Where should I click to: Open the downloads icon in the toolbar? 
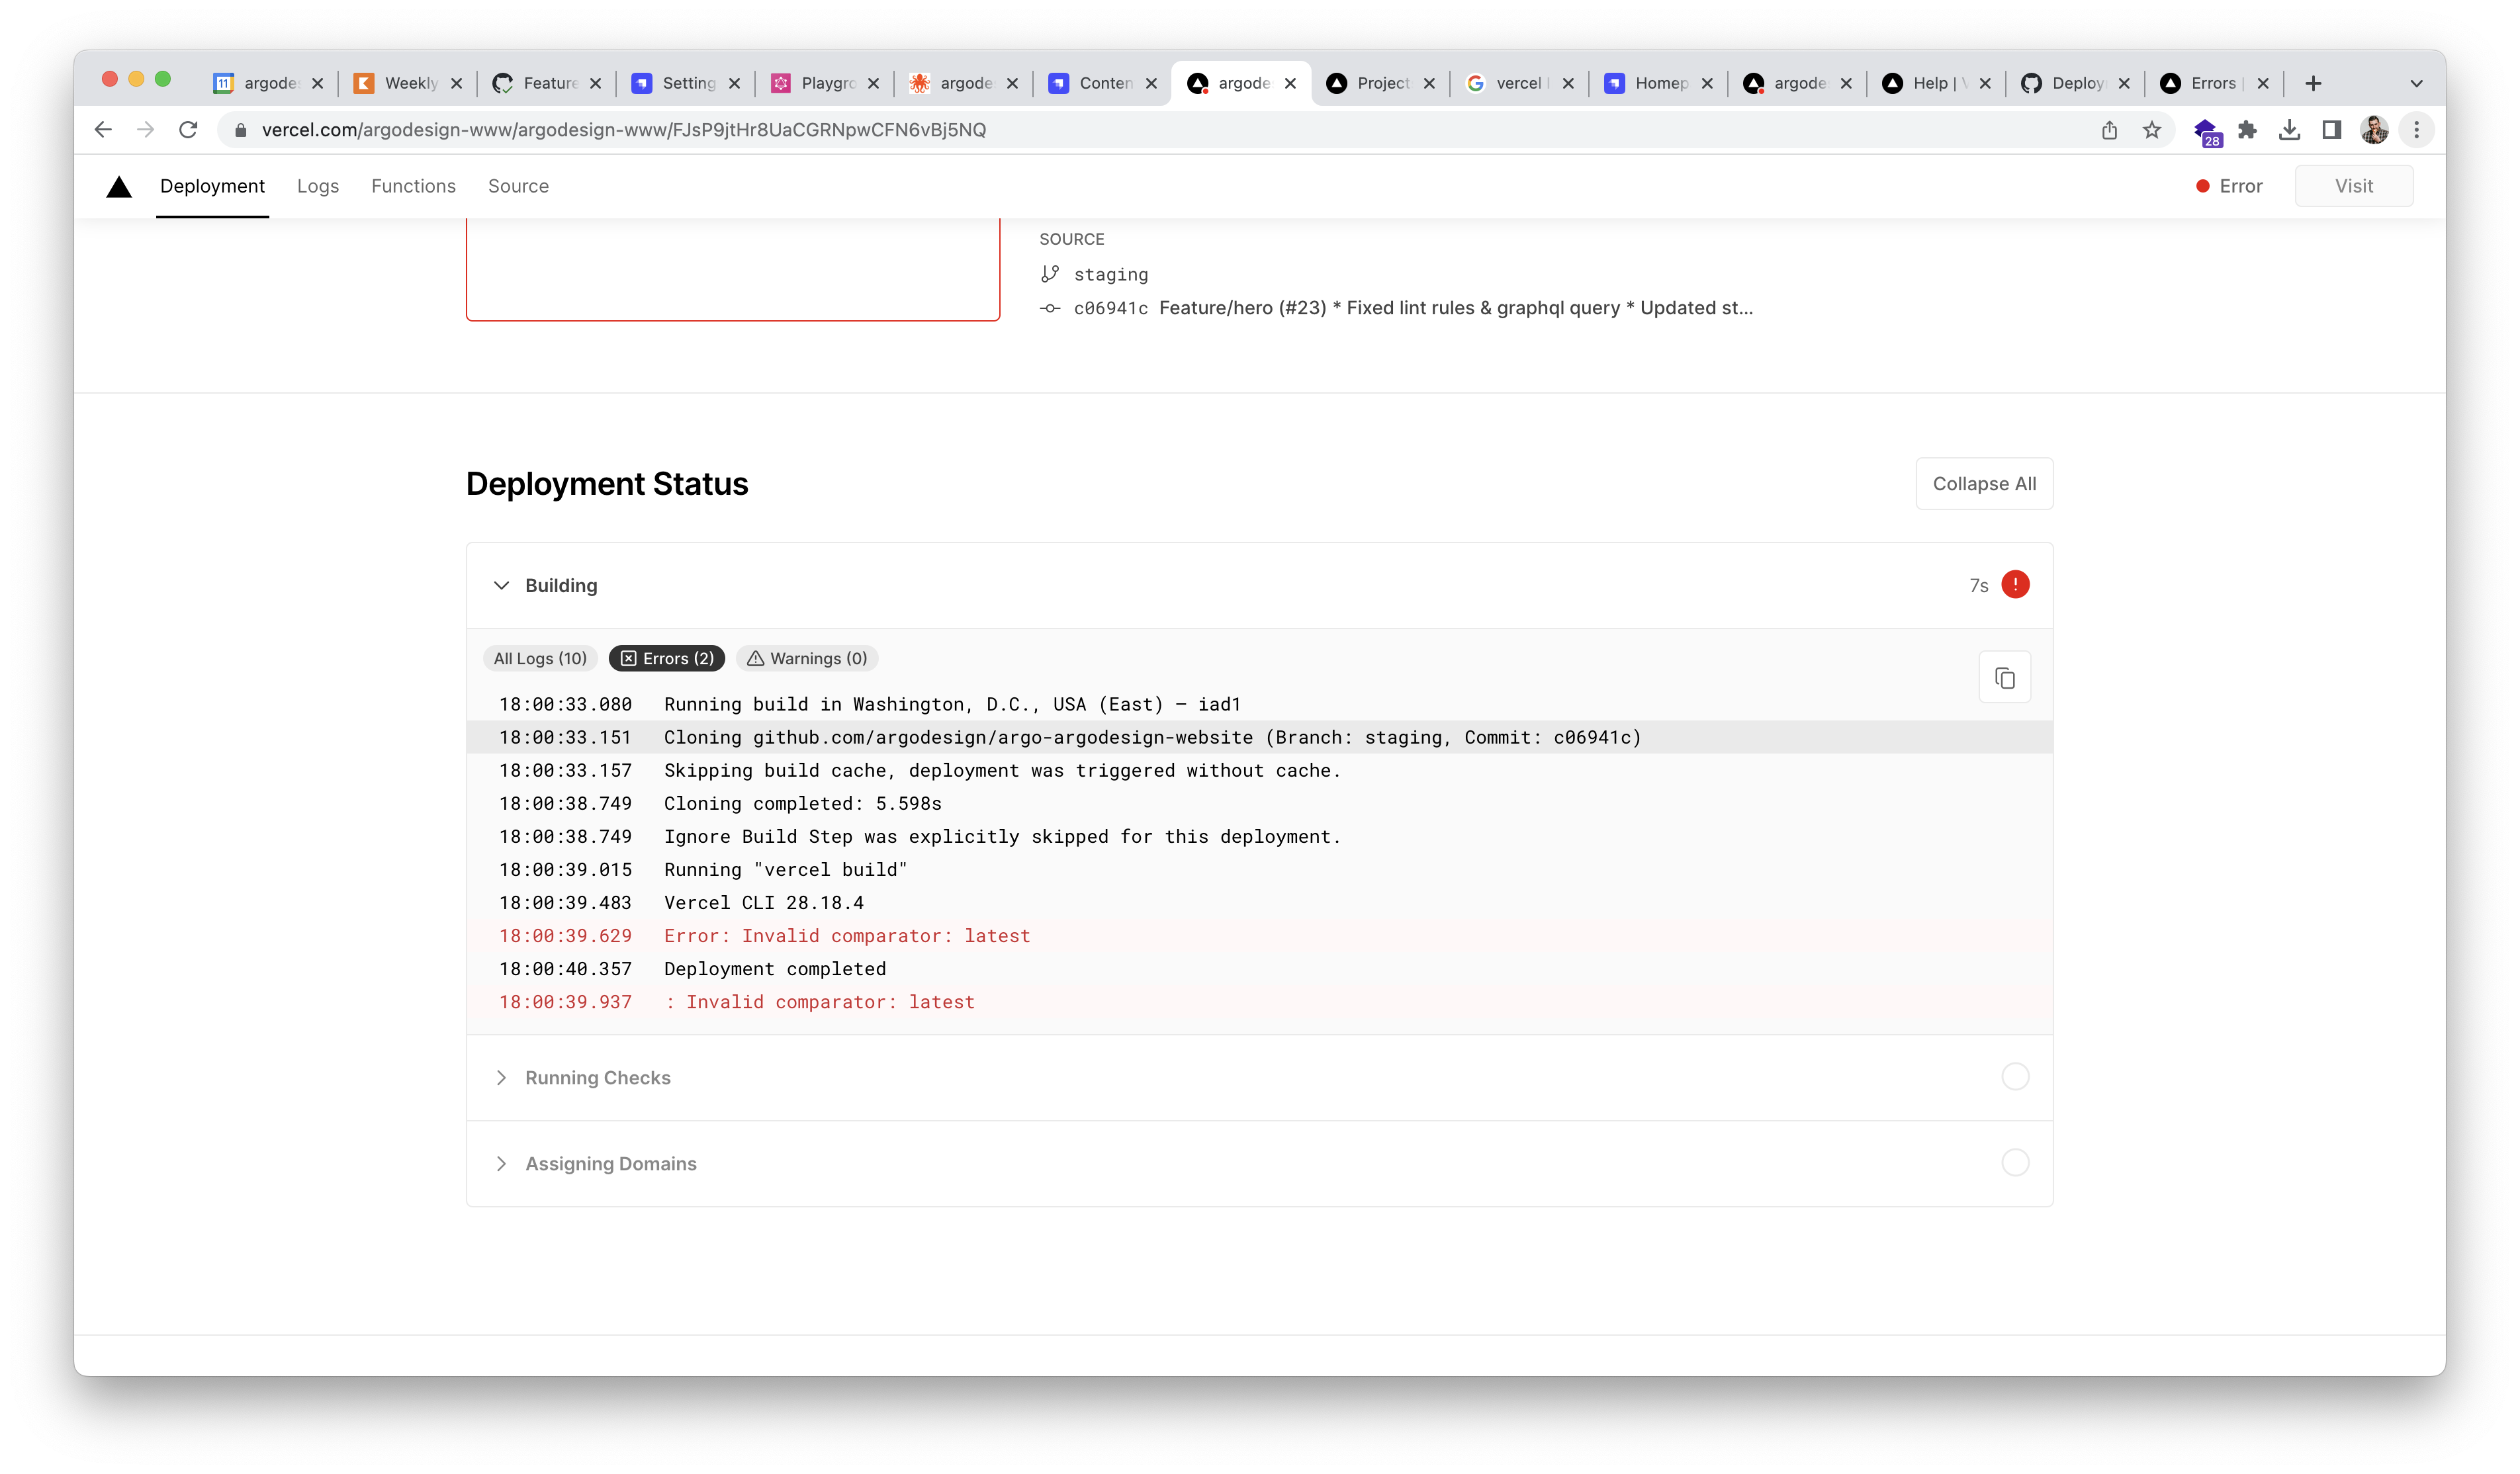[x=2289, y=130]
